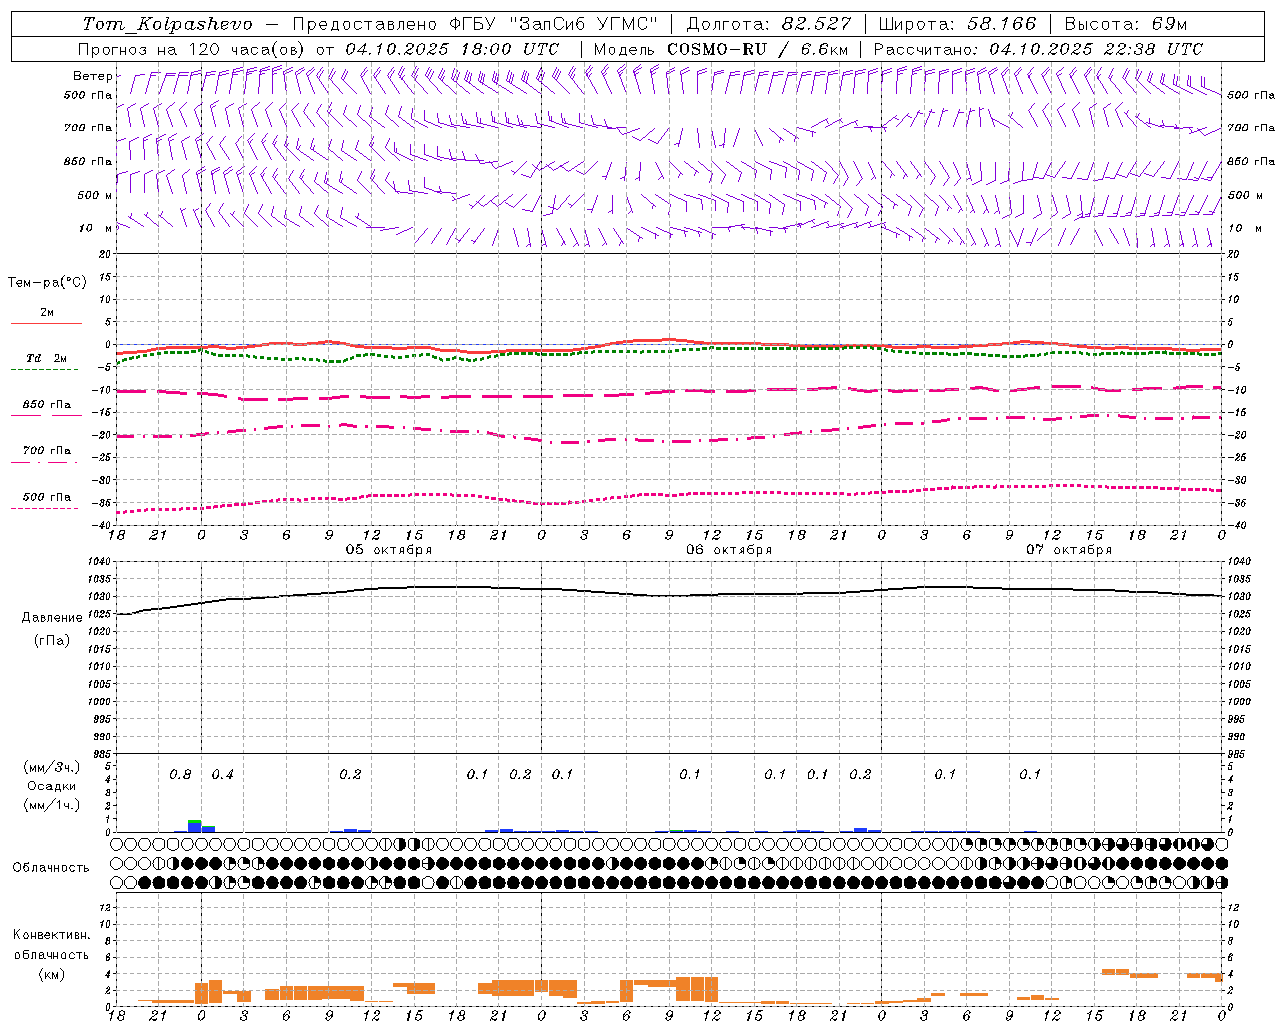
Task: Select the elevation text Высота: 69м
Action: click(1125, 24)
